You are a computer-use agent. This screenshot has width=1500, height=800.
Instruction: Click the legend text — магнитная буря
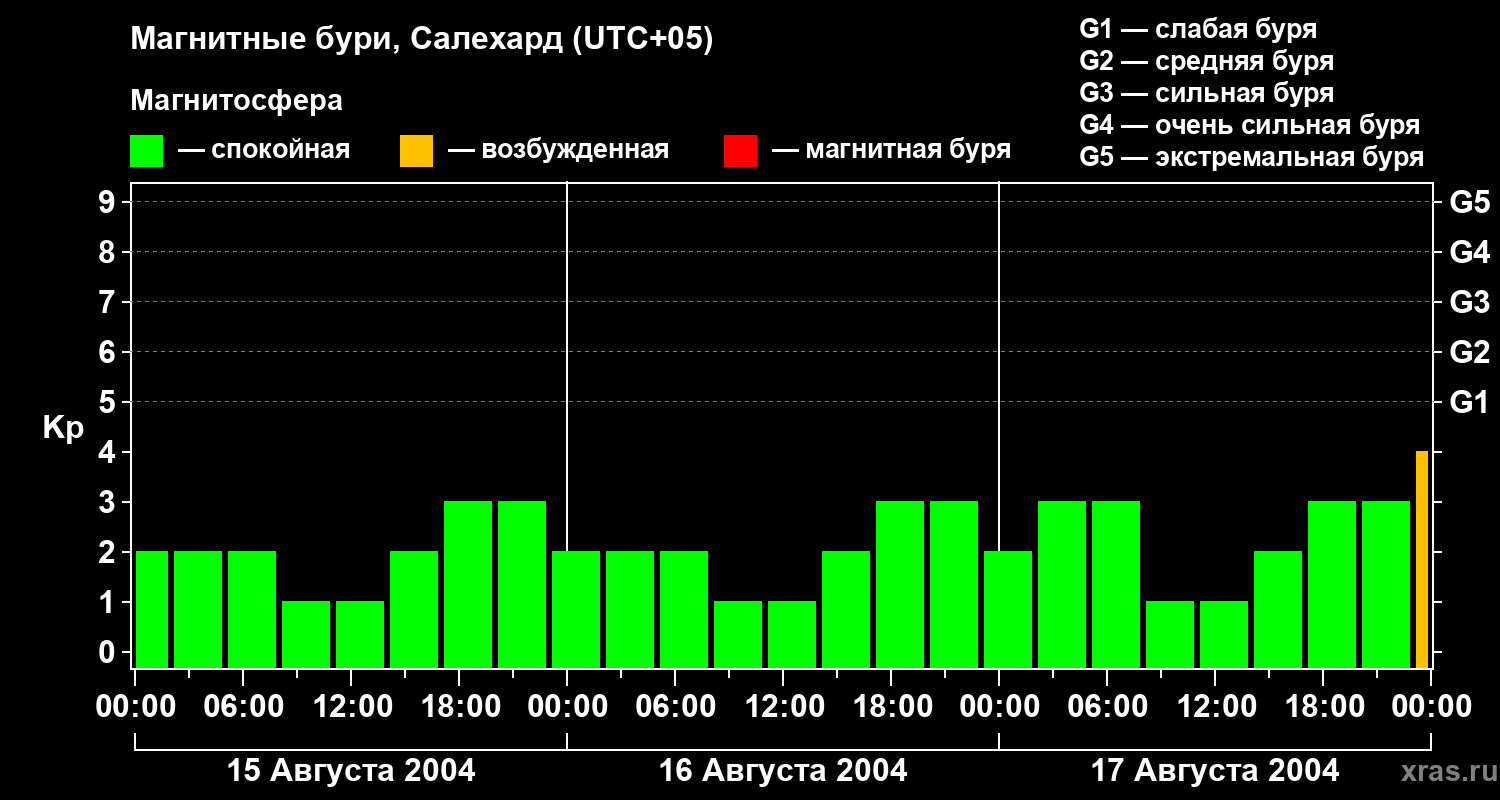click(891, 150)
